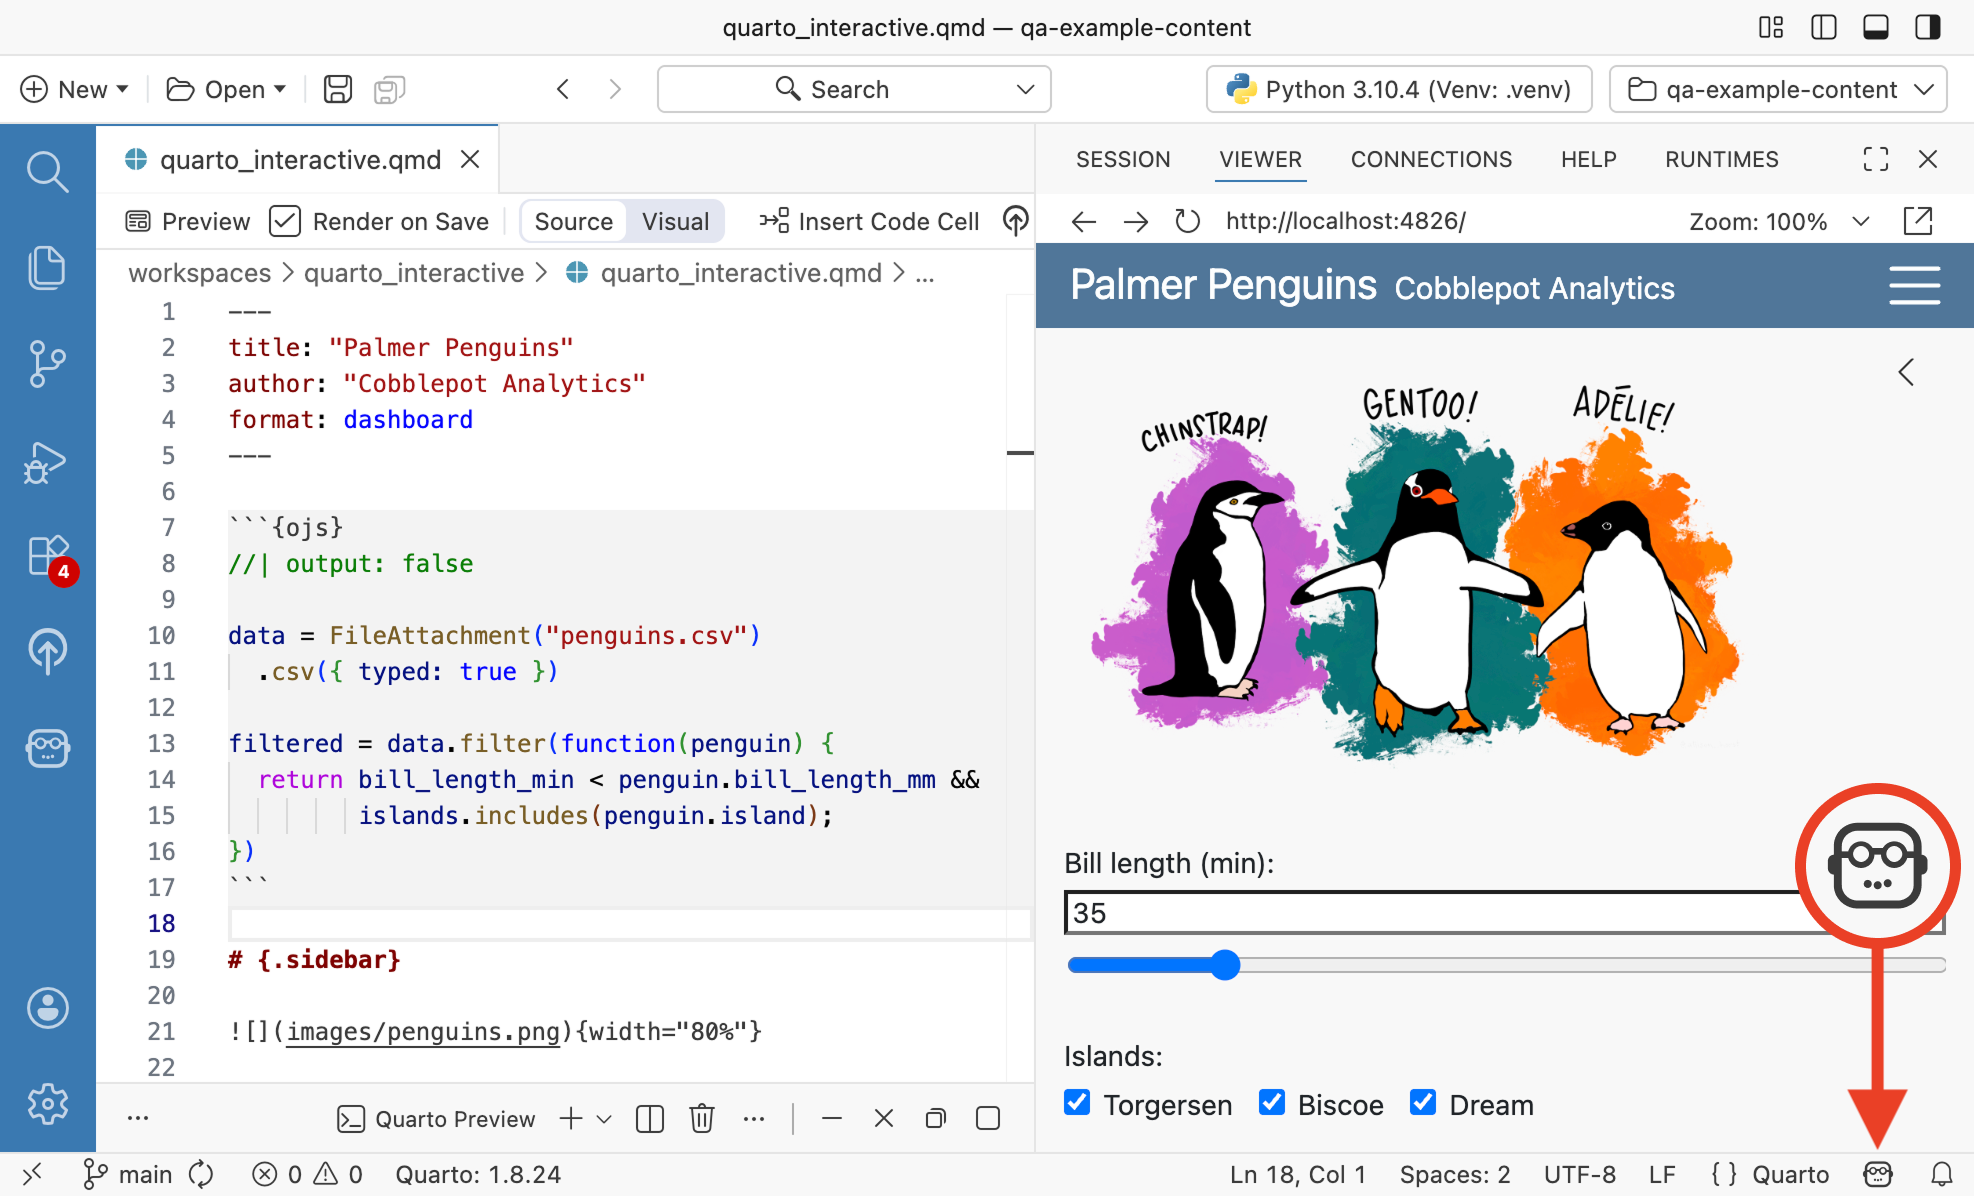Open the Source Control sidebar icon

47,363
